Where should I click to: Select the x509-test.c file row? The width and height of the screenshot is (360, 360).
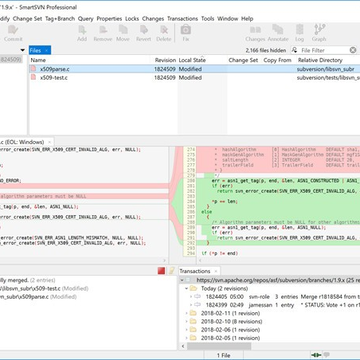(x=195, y=77)
